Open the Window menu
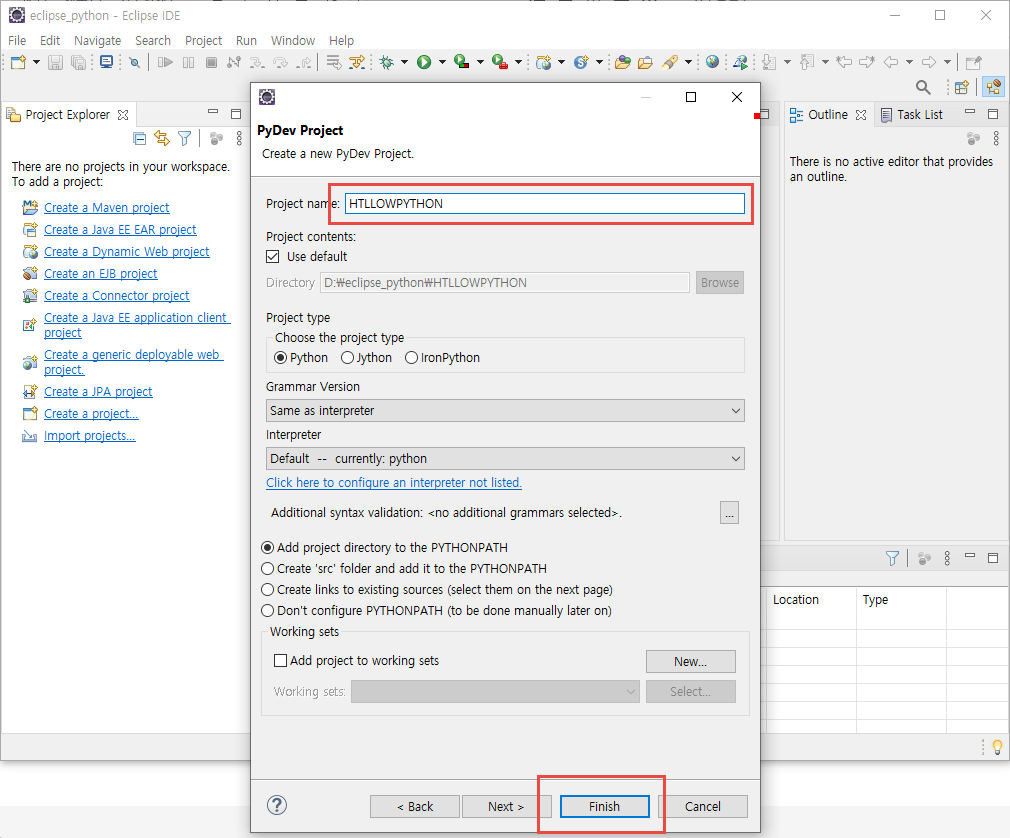The height and width of the screenshot is (838, 1010). pyautogui.click(x=292, y=41)
